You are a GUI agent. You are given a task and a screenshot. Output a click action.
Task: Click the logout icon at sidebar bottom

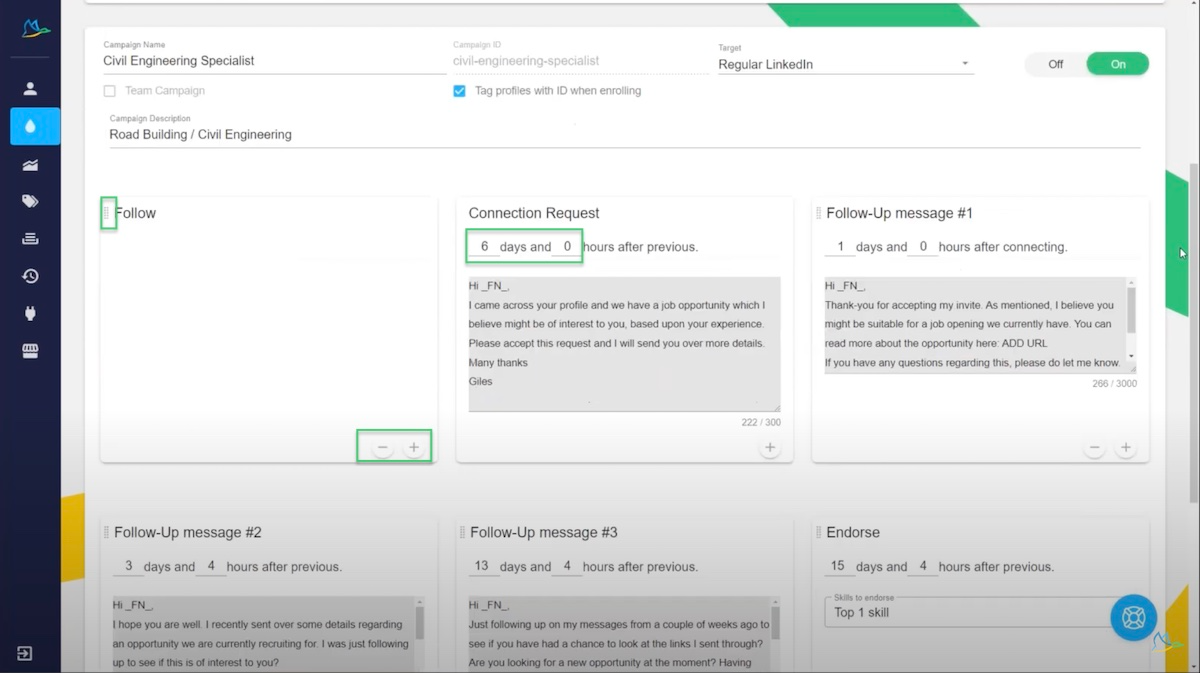(24, 653)
